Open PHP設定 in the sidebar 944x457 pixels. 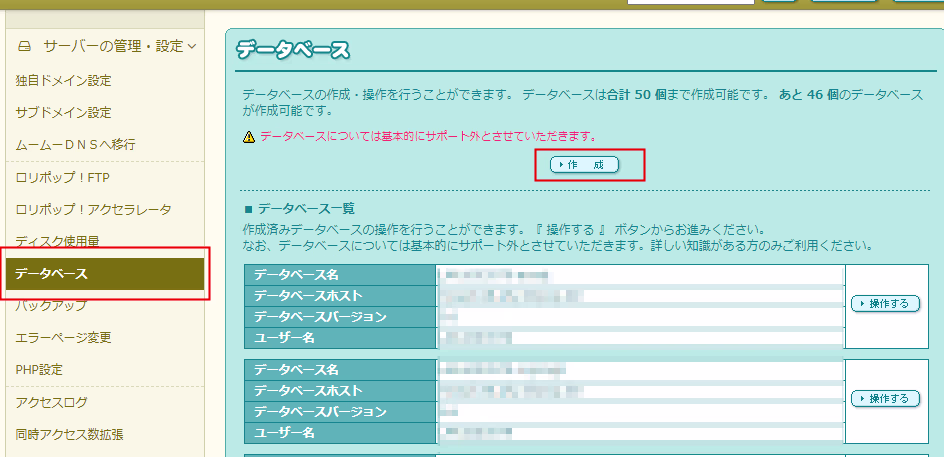[39, 370]
